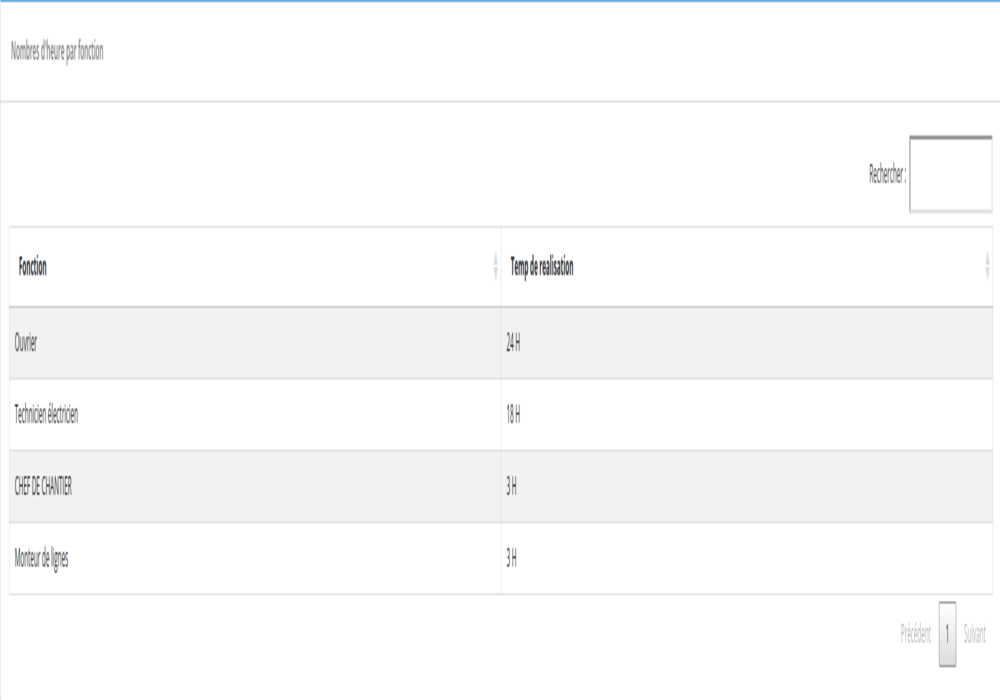1000x700 pixels.
Task: Focus the Rechercher search input box
Action: tap(950, 174)
